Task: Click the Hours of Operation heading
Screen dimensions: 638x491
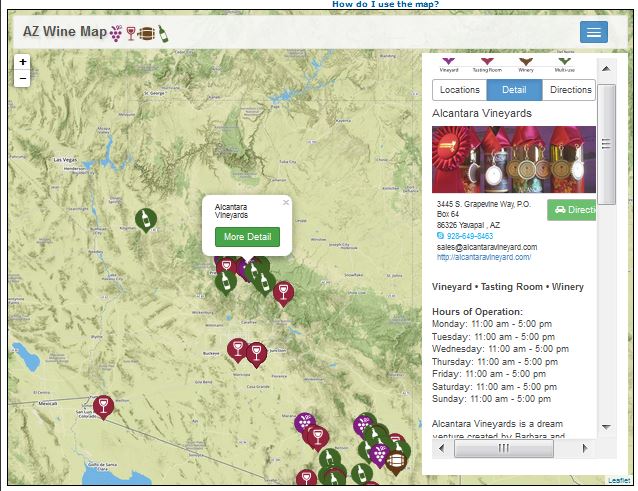Action: tap(477, 312)
